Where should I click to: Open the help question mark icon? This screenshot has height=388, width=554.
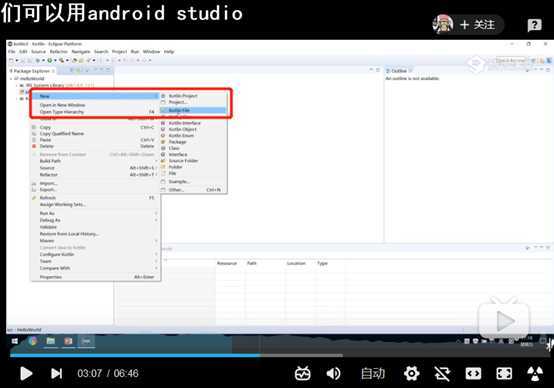[x=534, y=25]
